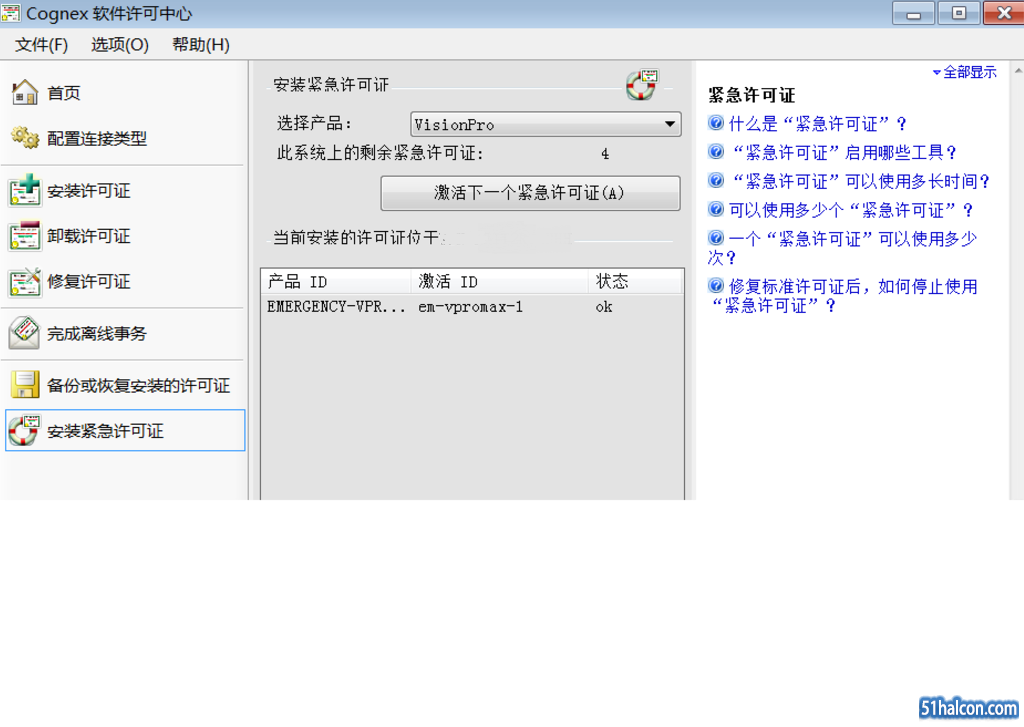Click the ok status cell
1024x727 pixels.
coord(604,306)
